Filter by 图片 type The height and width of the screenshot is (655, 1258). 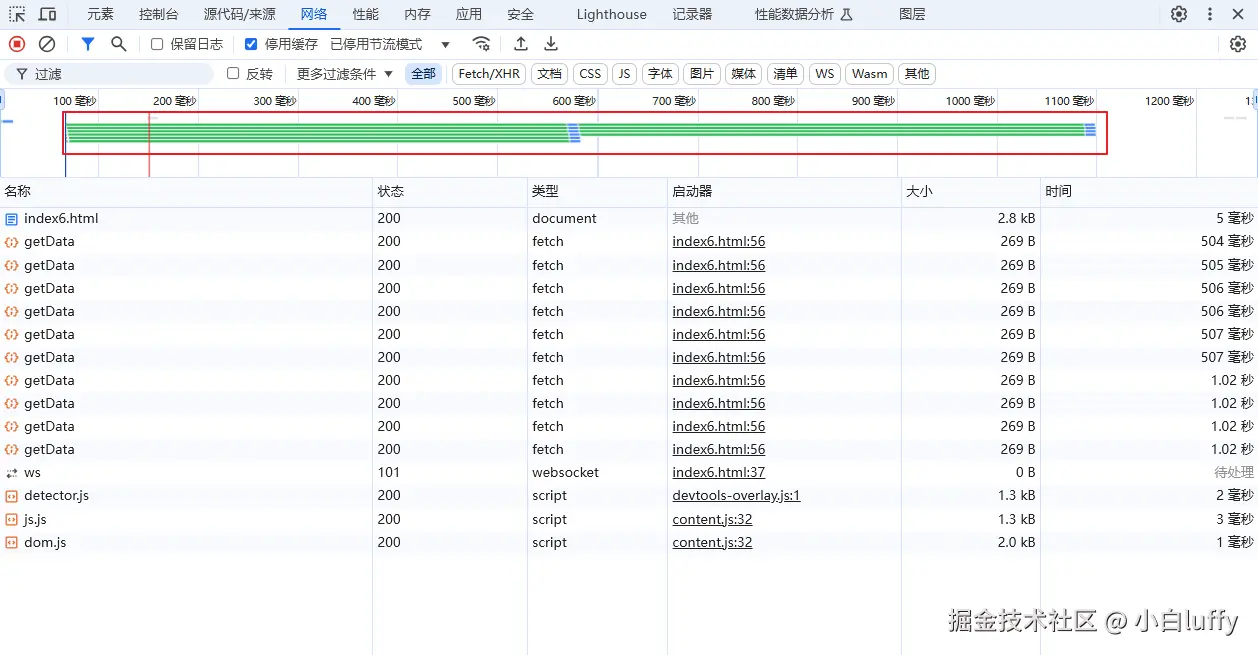[702, 74]
